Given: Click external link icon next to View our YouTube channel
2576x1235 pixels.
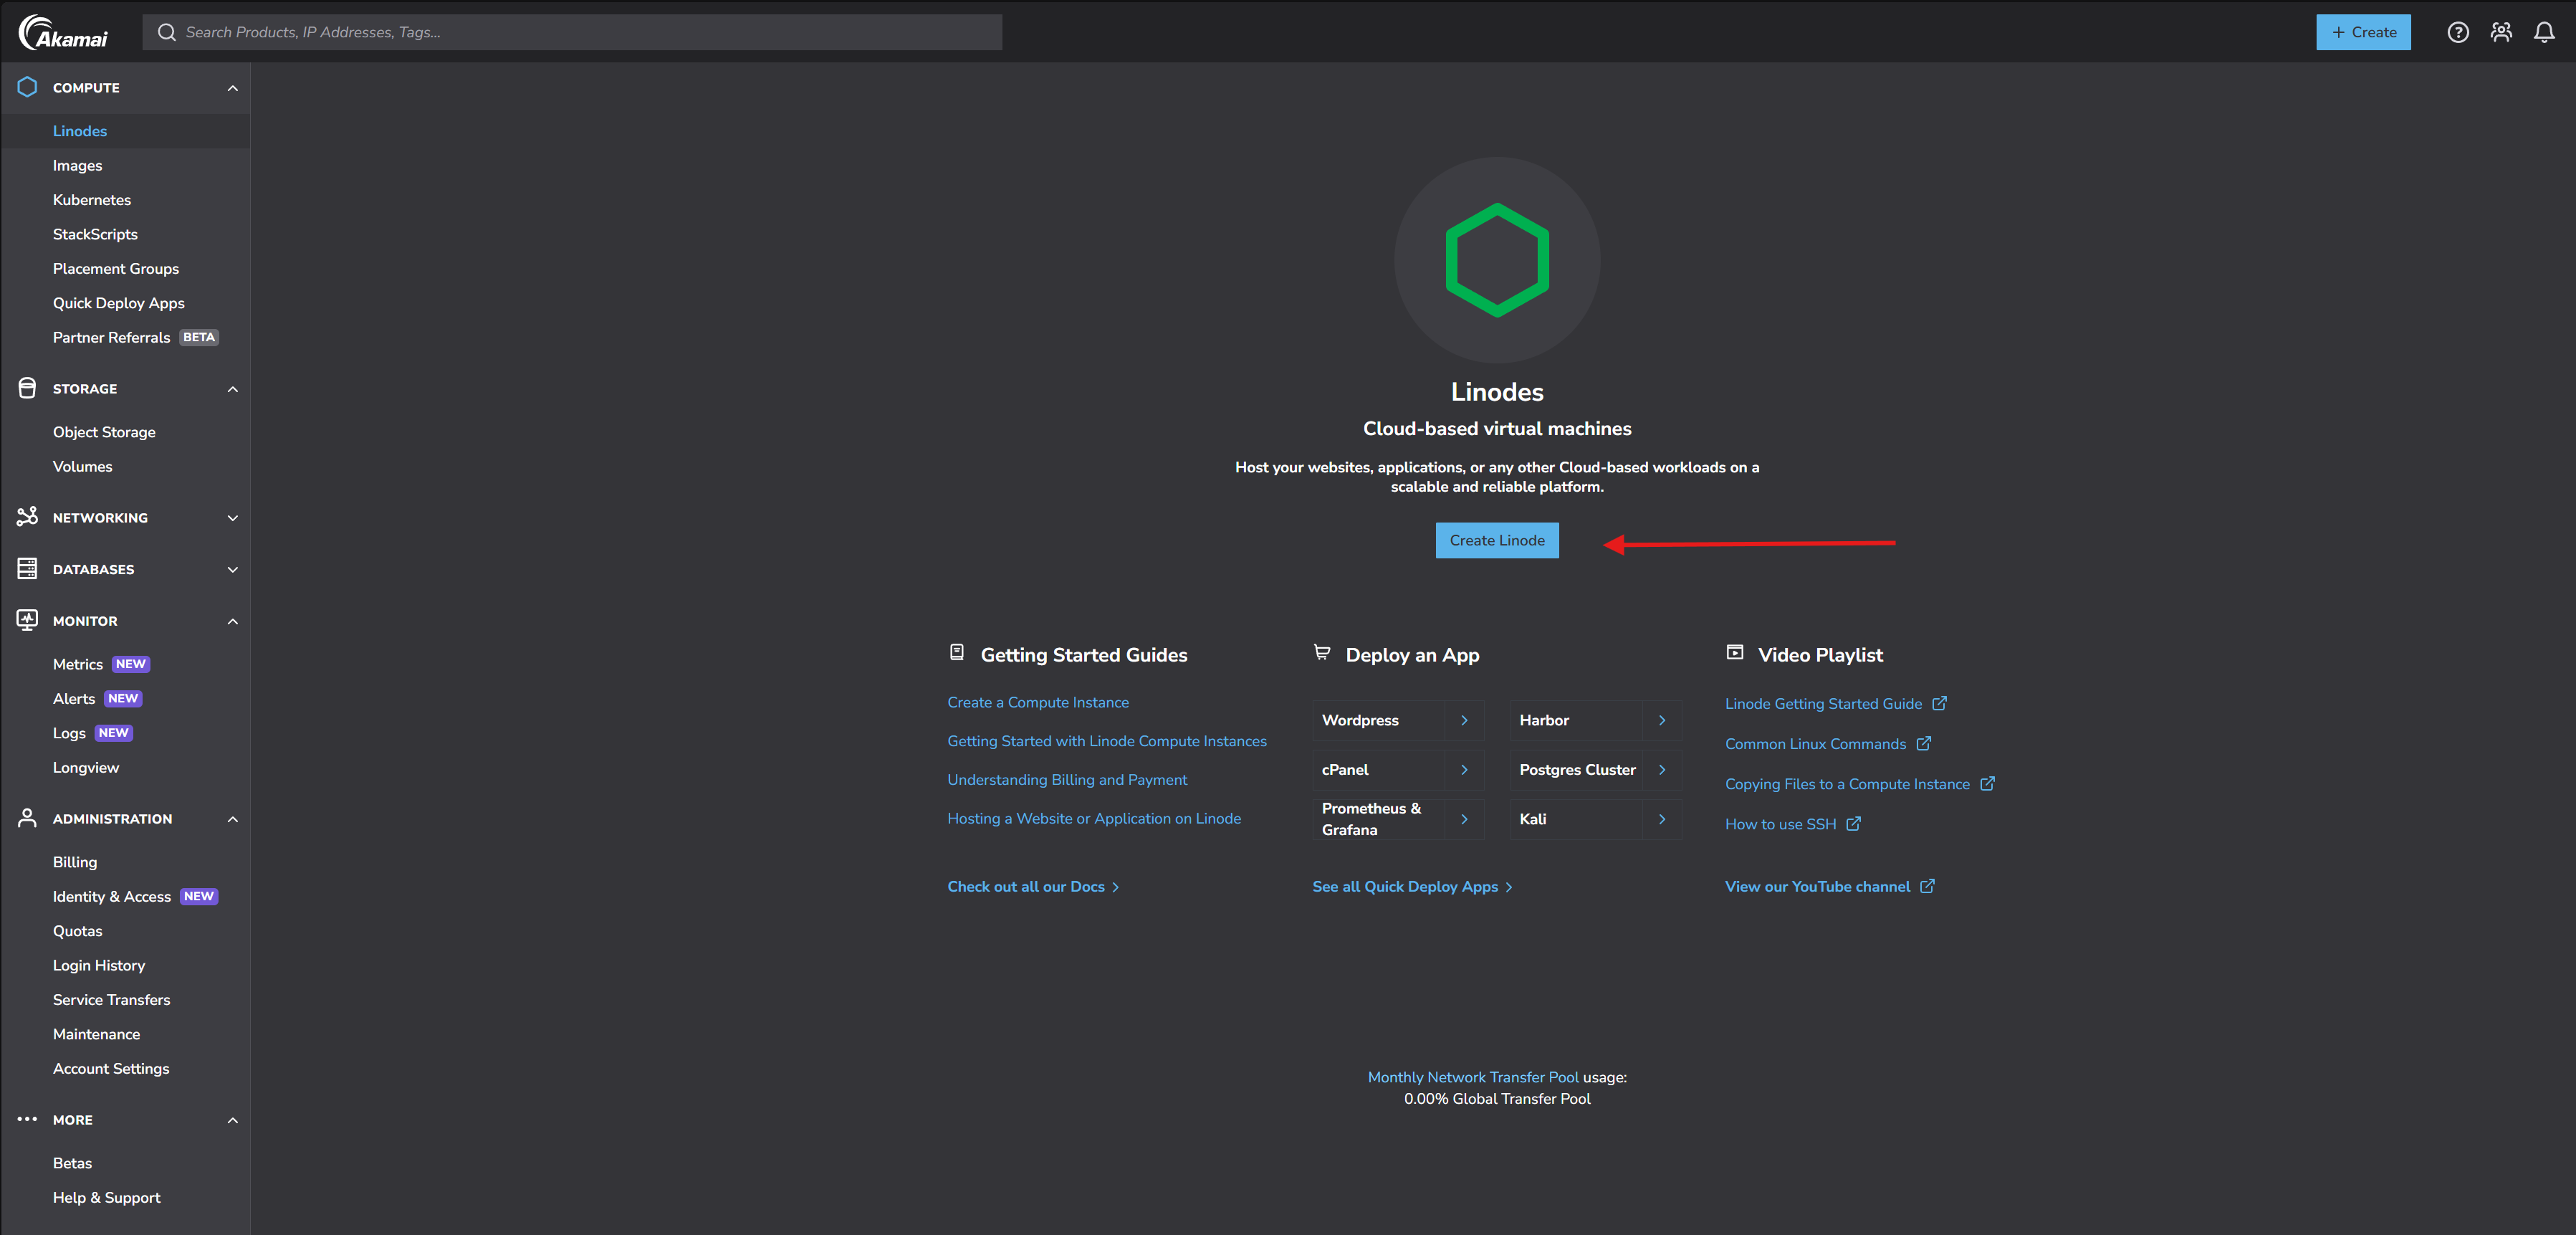Looking at the screenshot, I should click(x=1927, y=886).
